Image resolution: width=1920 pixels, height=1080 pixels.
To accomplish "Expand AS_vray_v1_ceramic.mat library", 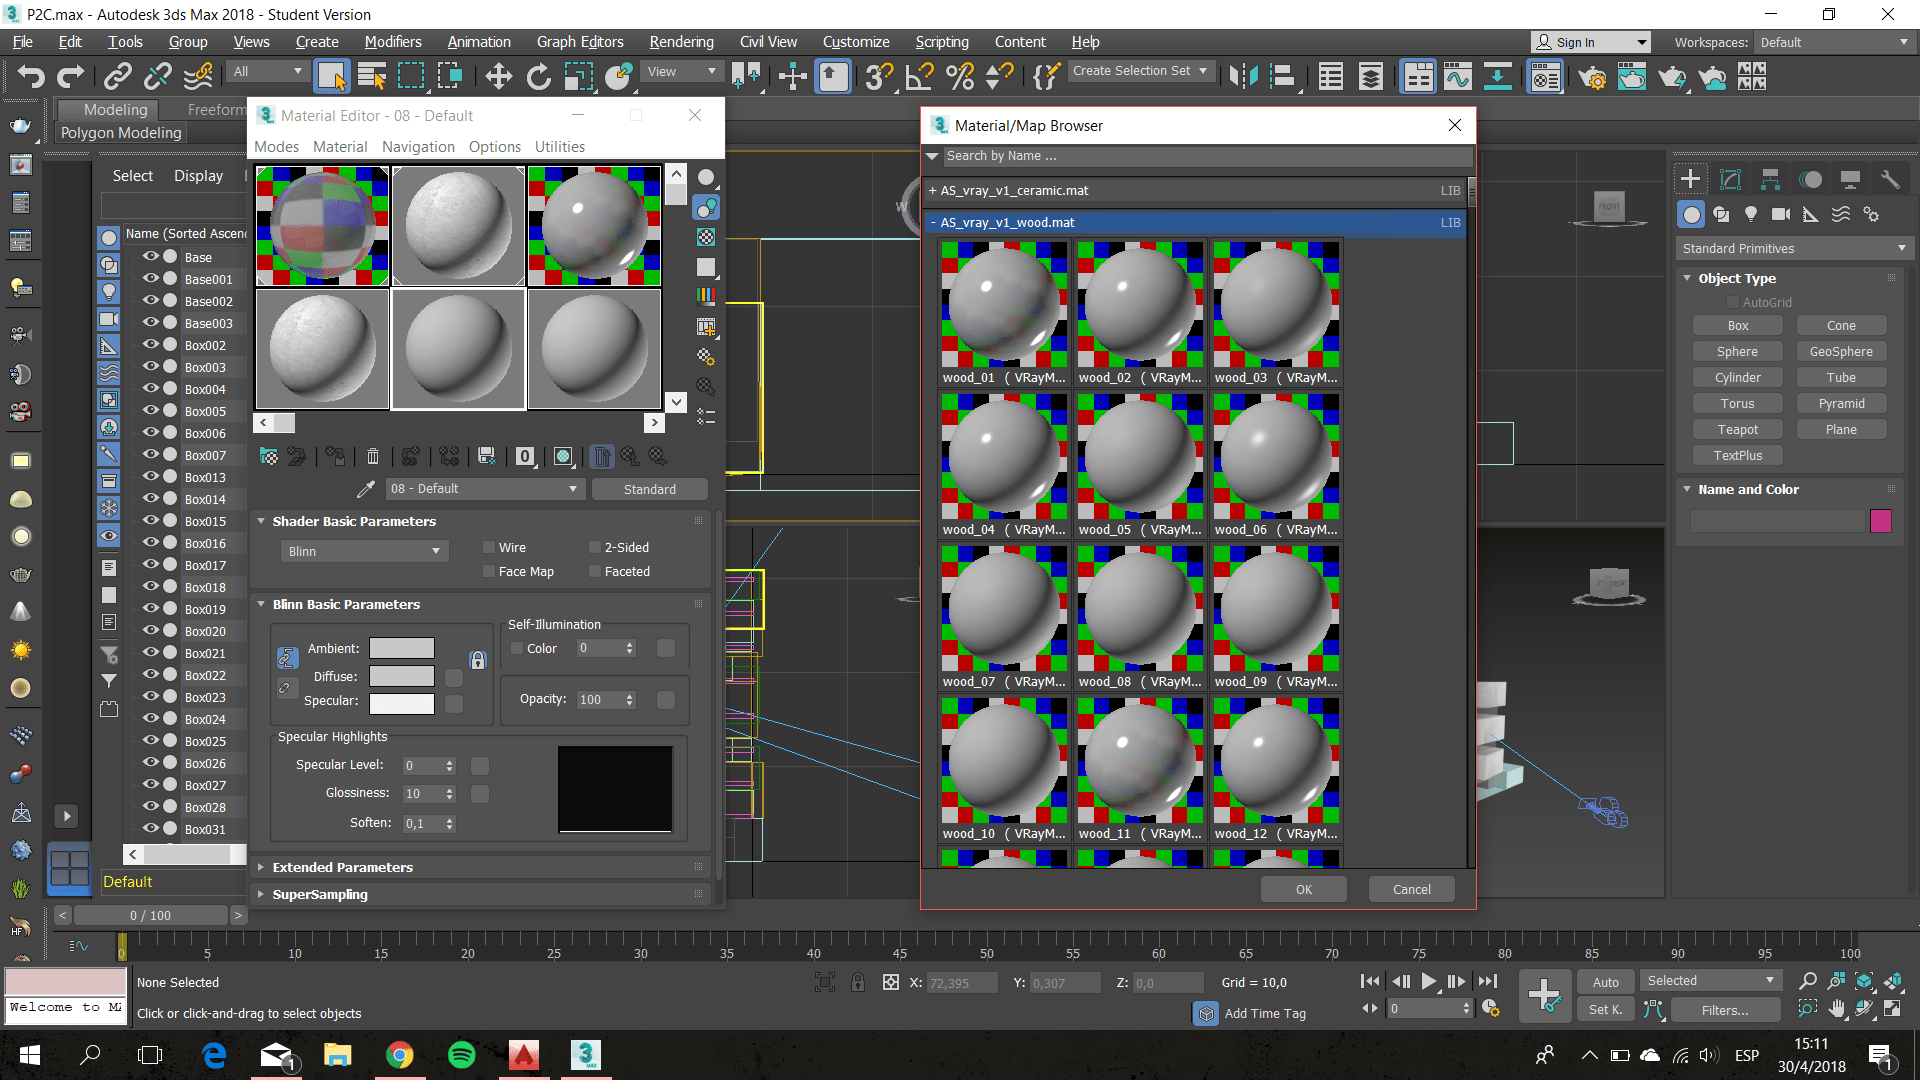I will [x=1014, y=190].
